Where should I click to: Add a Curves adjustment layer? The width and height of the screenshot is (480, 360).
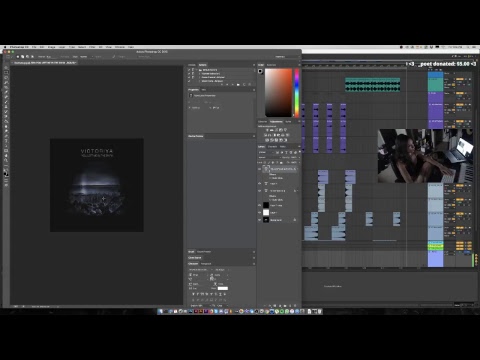tap(276, 130)
